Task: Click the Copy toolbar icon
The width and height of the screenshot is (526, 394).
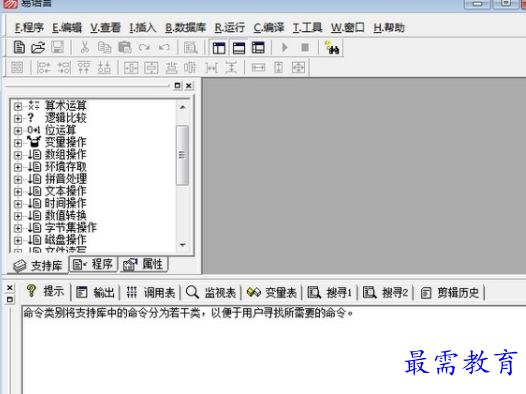Action: [104, 47]
